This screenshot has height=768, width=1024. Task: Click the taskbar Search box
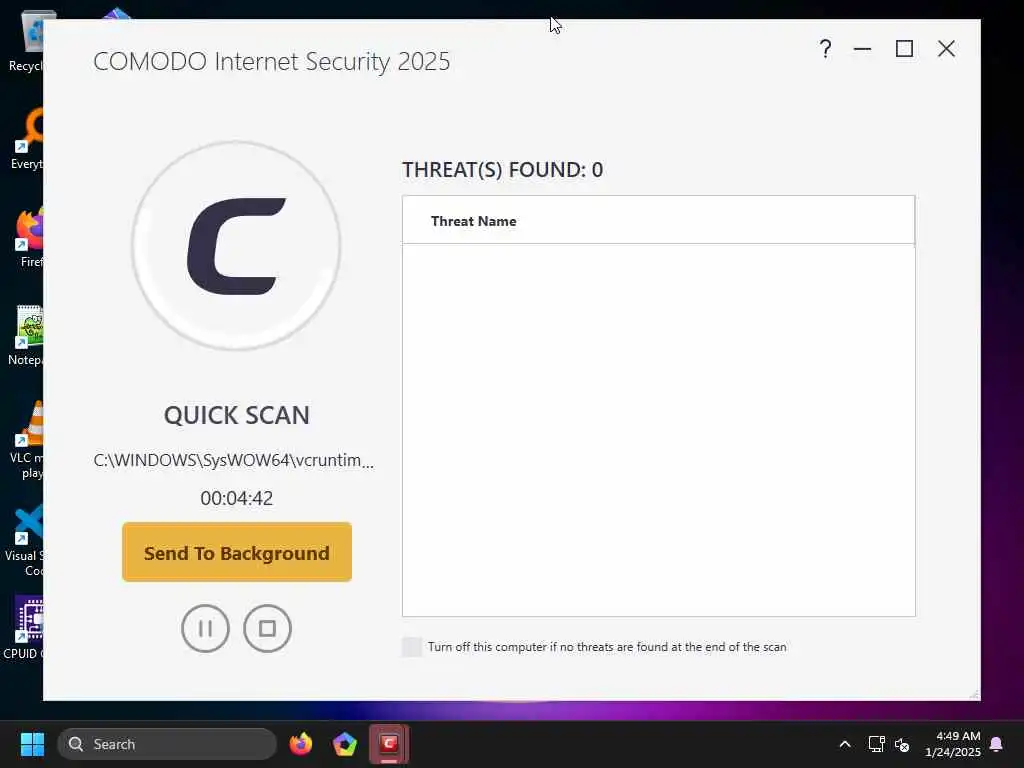click(x=167, y=744)
